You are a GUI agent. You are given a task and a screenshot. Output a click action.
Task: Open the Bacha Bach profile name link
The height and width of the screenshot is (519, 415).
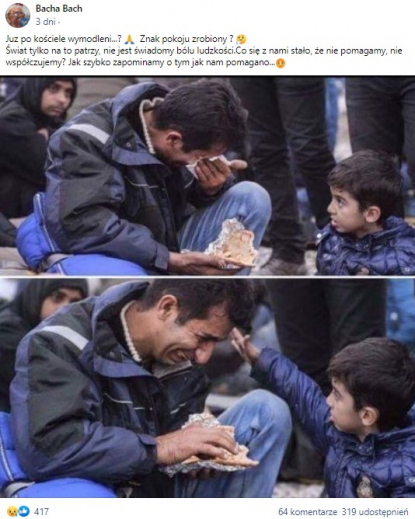click(59, 8)
